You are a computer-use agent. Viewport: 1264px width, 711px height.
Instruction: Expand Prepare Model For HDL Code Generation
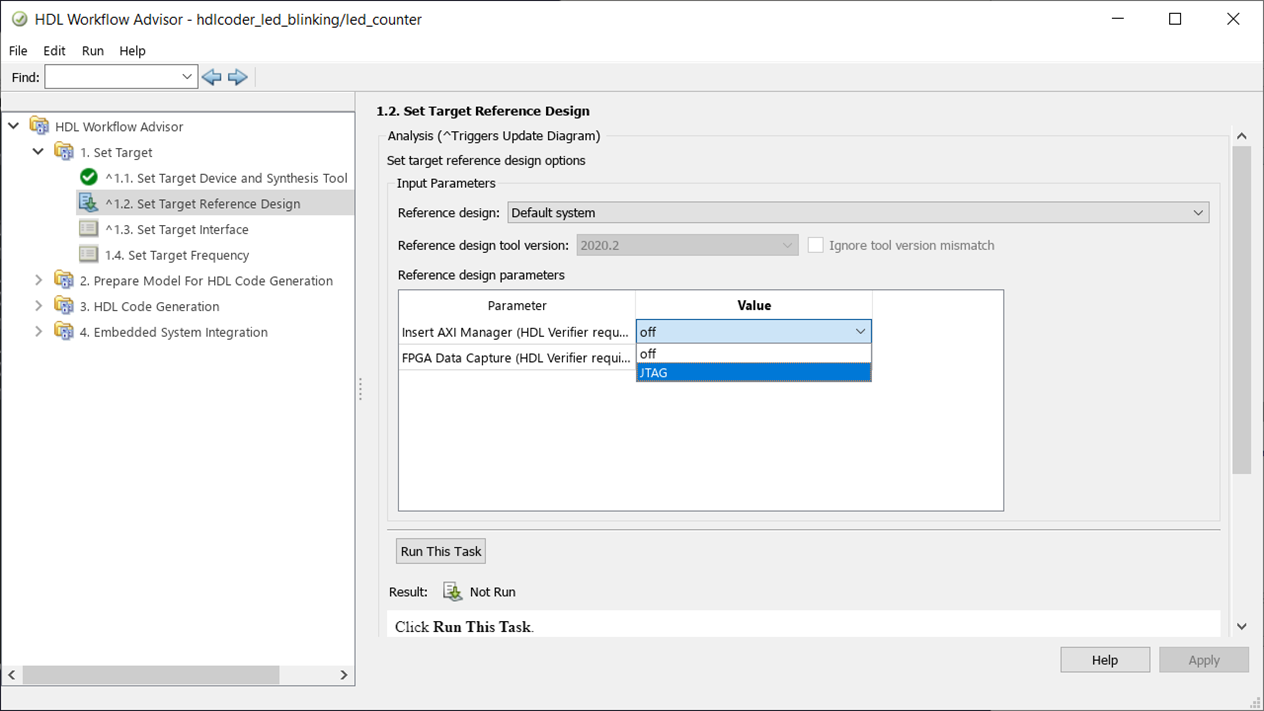39,280
